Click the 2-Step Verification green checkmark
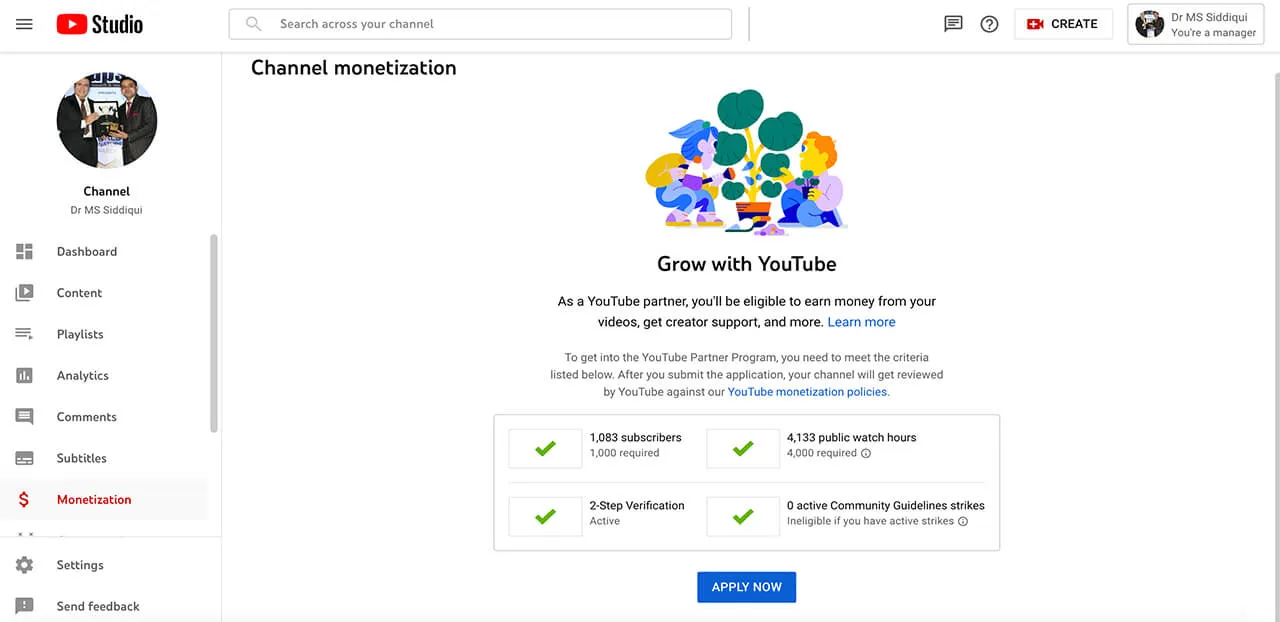This screenshot has height=622, width=1280. [545, 517]
